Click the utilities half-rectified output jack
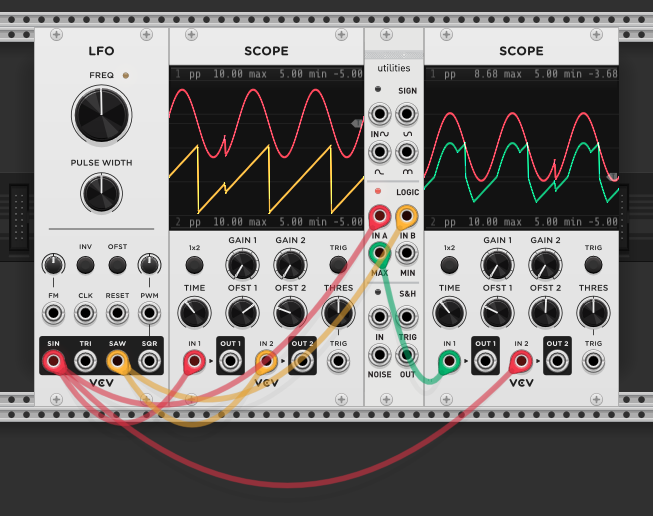The image size is (653, 516). click(379, 152)
